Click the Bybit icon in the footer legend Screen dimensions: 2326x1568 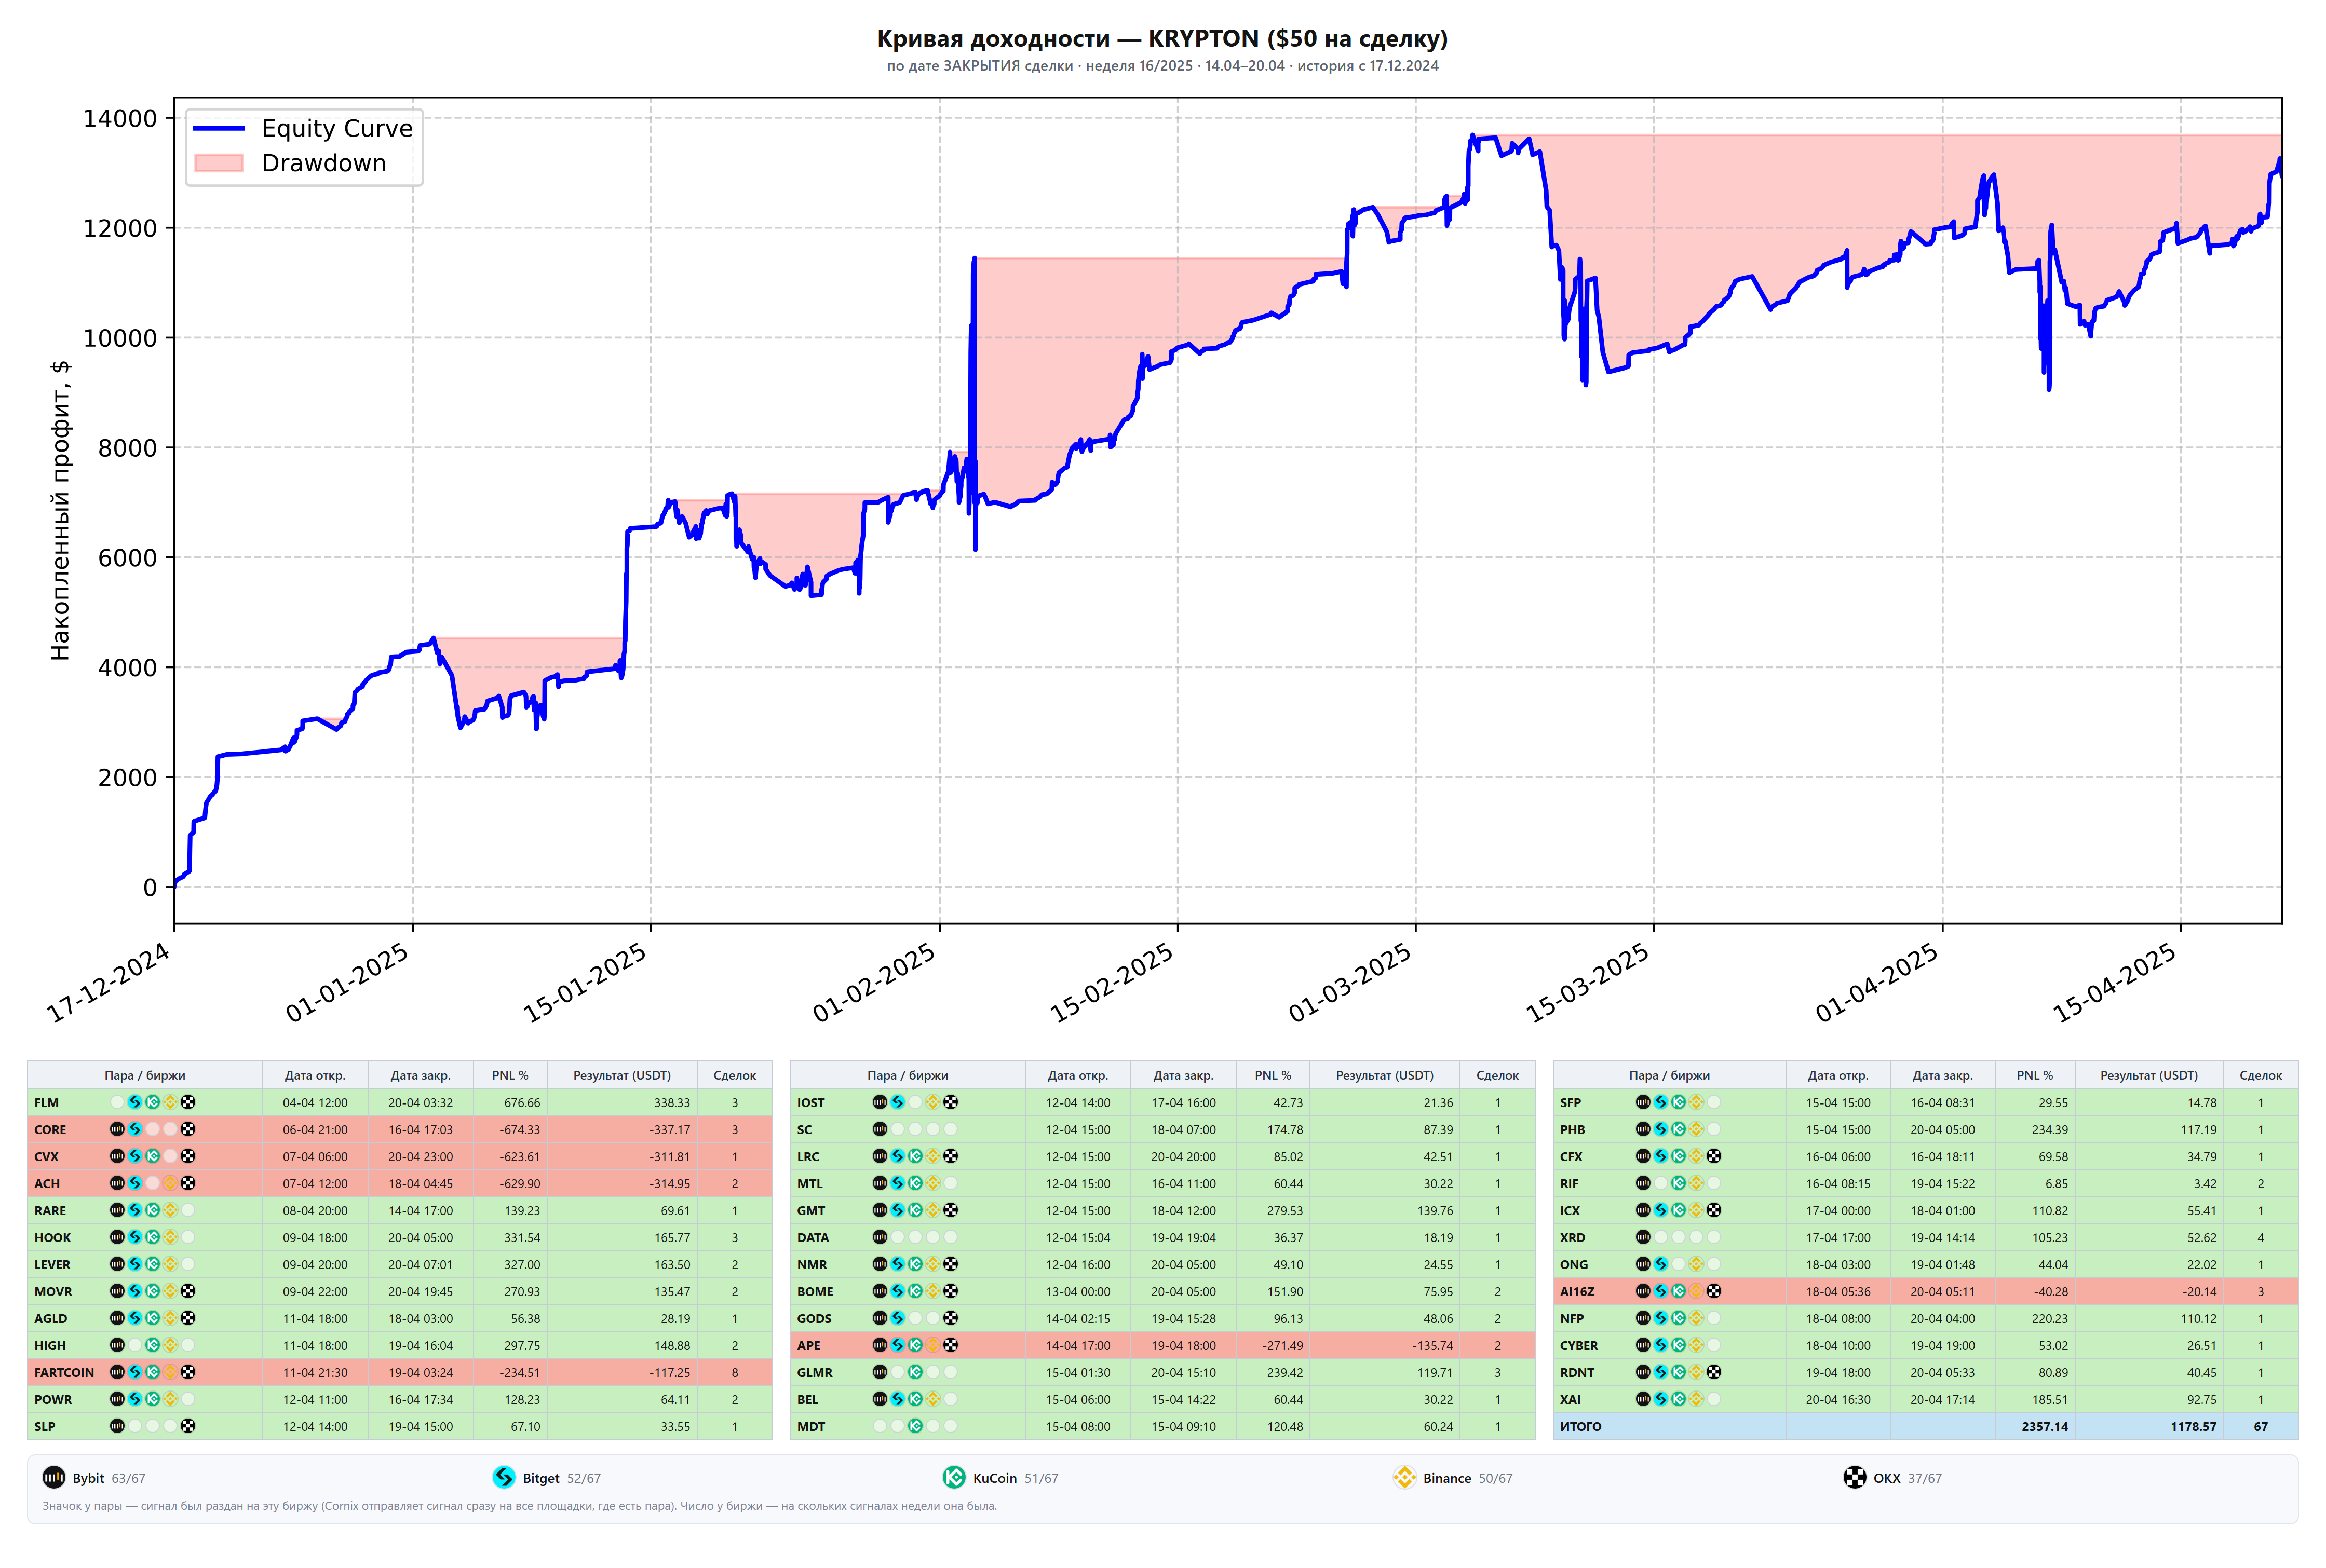click(54, 1477)
